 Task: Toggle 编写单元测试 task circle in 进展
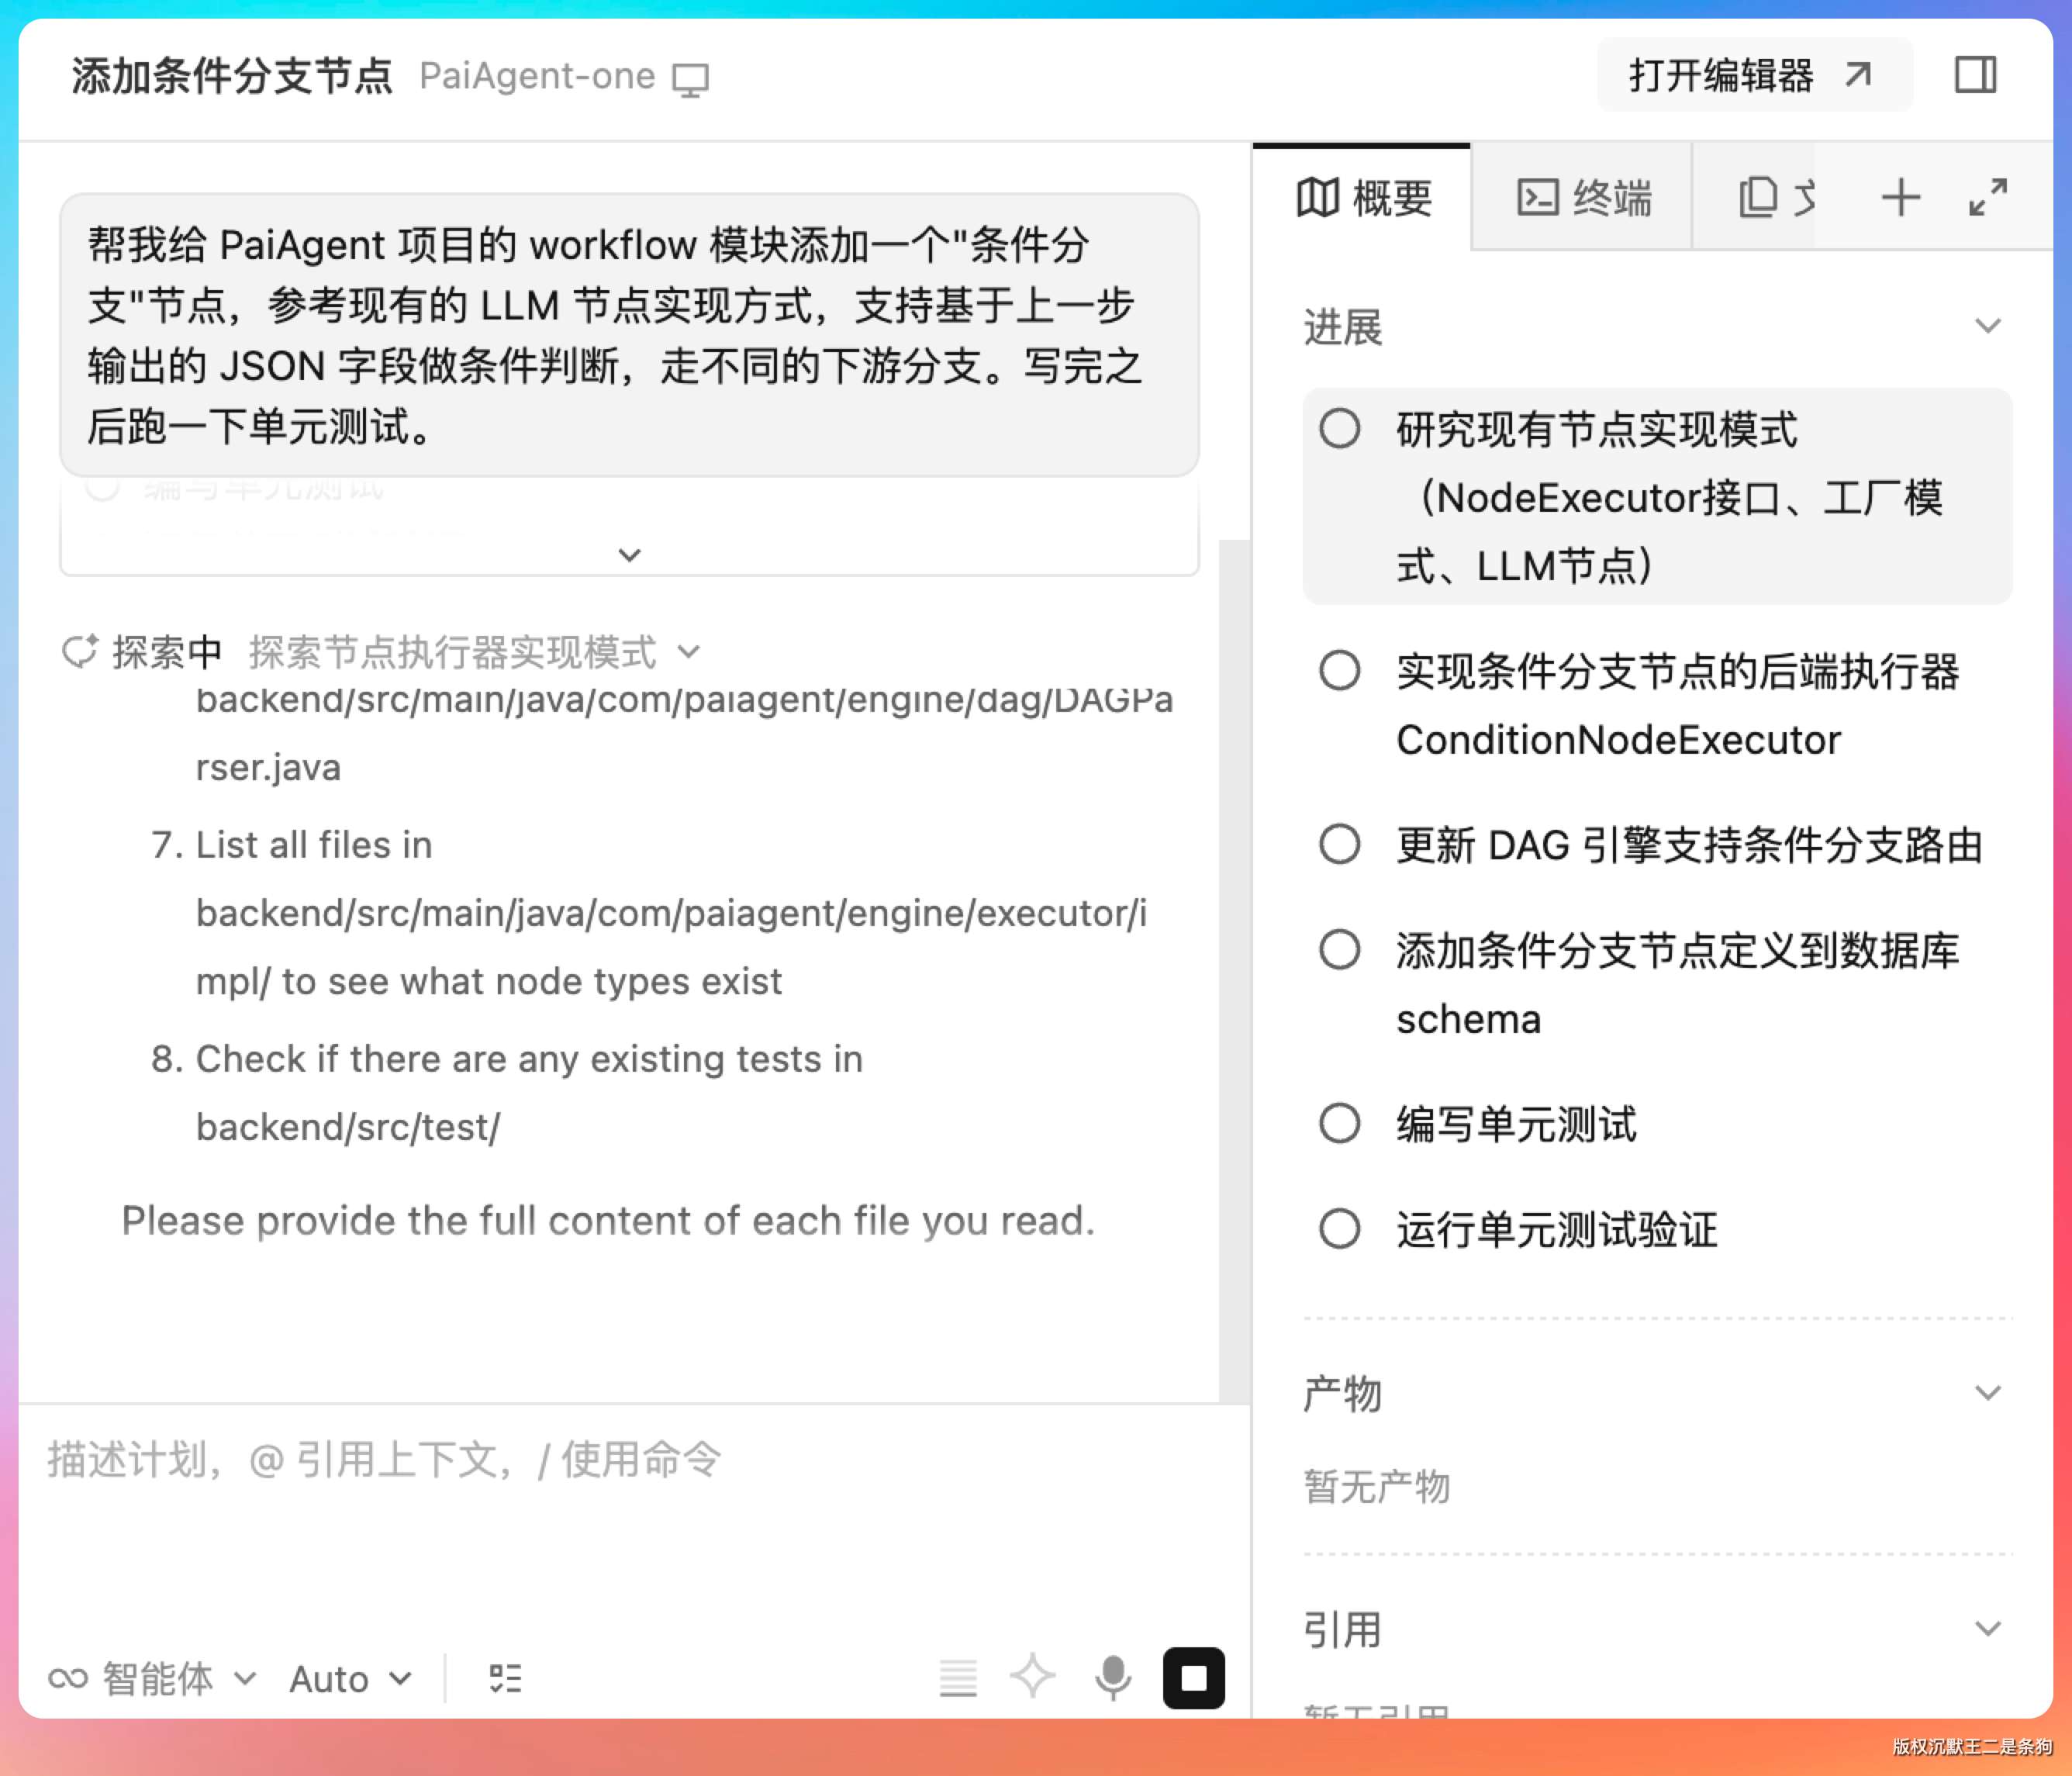point(1339,1123)
